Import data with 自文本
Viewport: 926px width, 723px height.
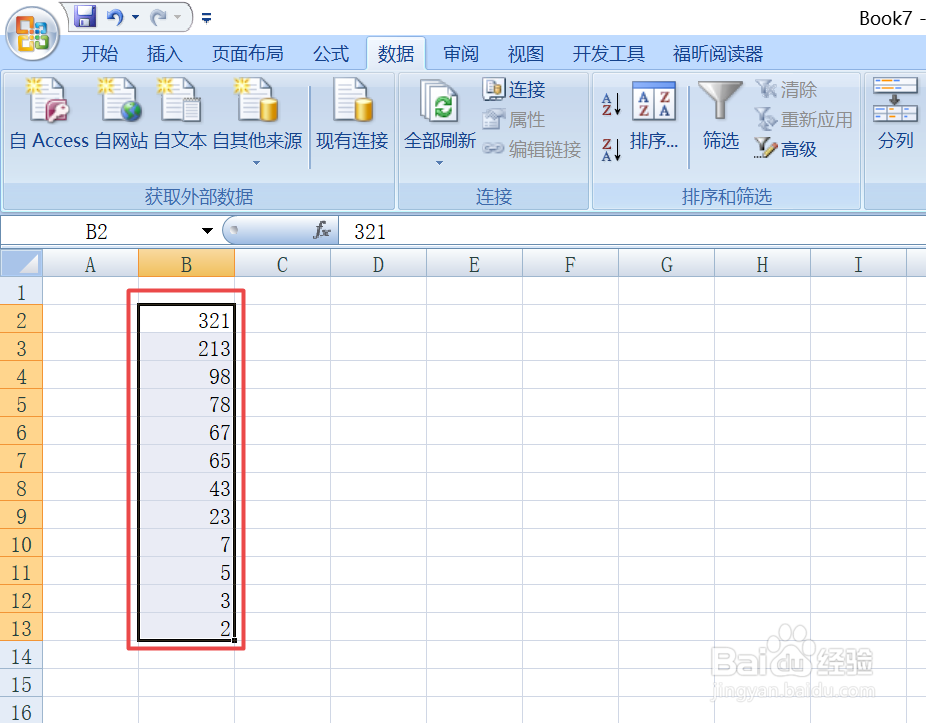[180, 115]
